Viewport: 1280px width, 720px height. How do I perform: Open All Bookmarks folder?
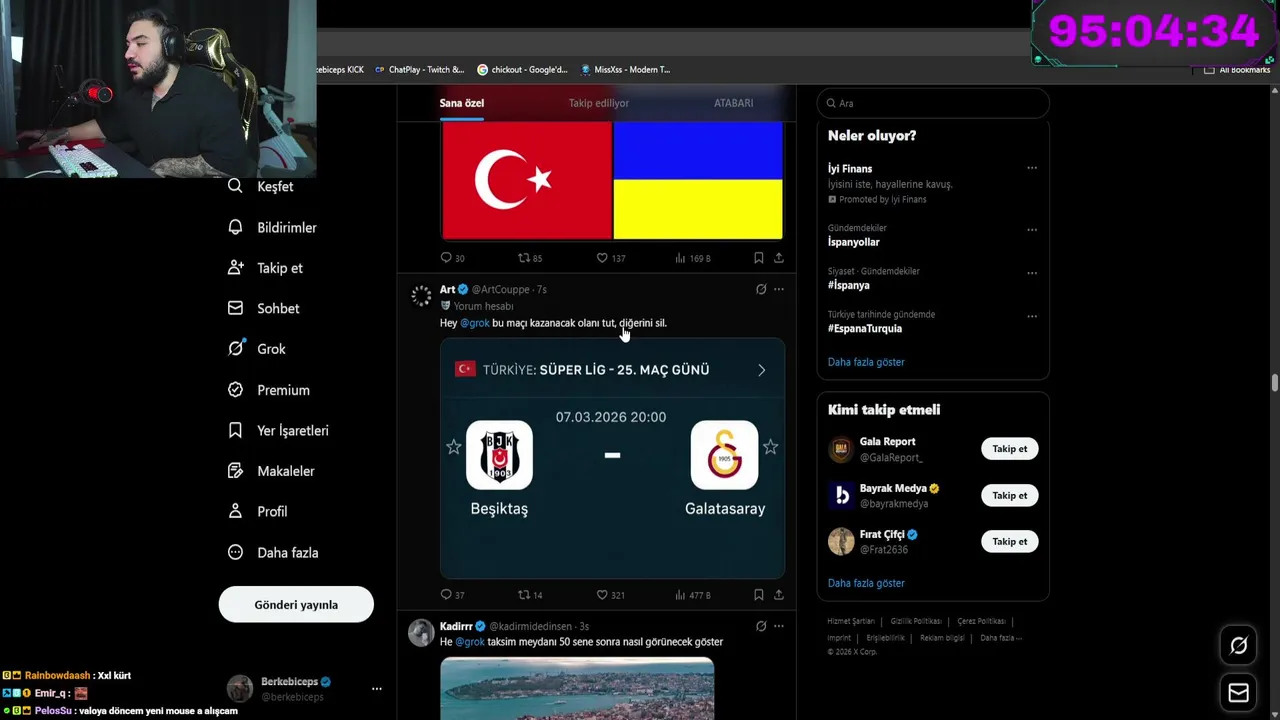coord(1237,70)
